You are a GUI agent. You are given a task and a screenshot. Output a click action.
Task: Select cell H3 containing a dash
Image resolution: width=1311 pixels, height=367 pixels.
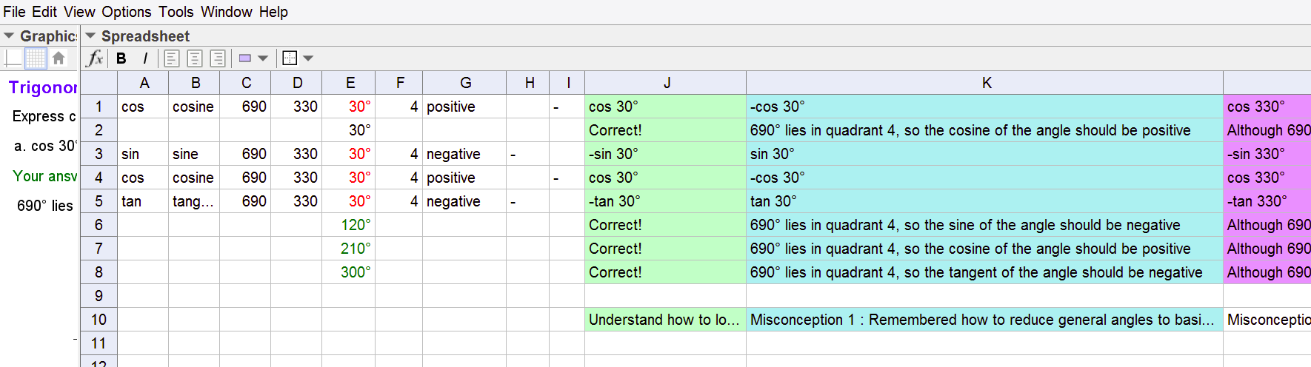pyautogui.click(x=528, y=154)
